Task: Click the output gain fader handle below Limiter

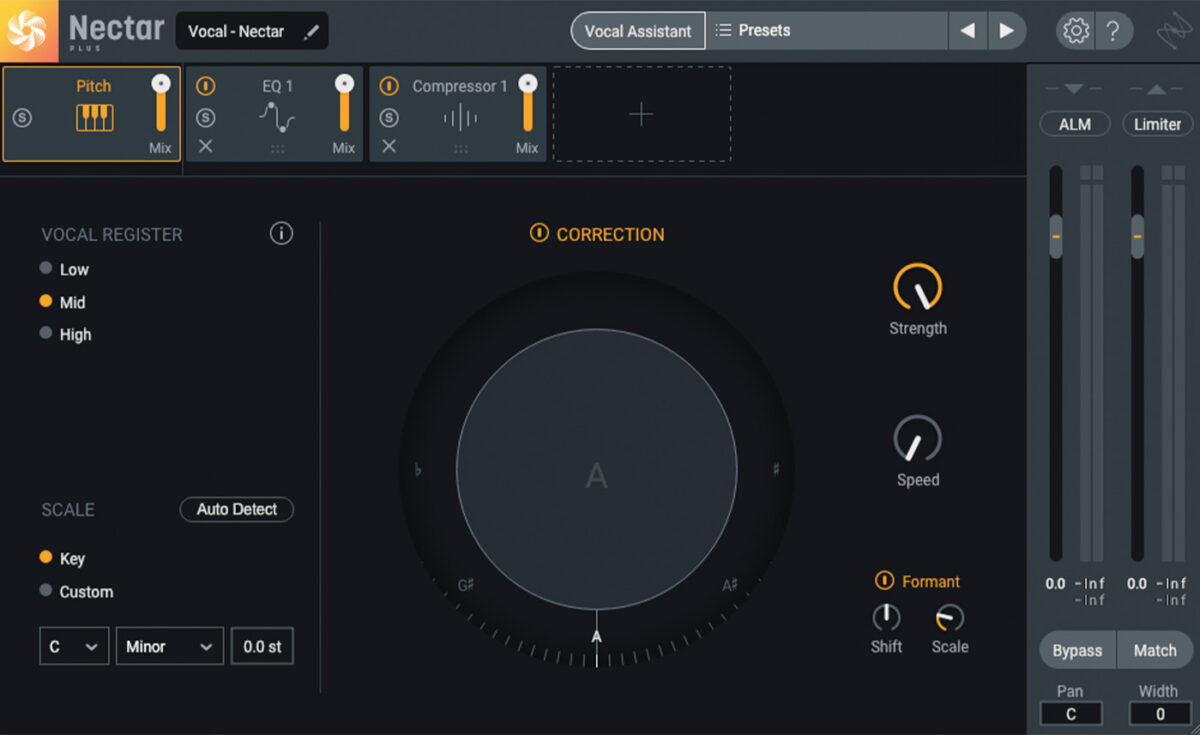Action: (x=1137, y=236)
